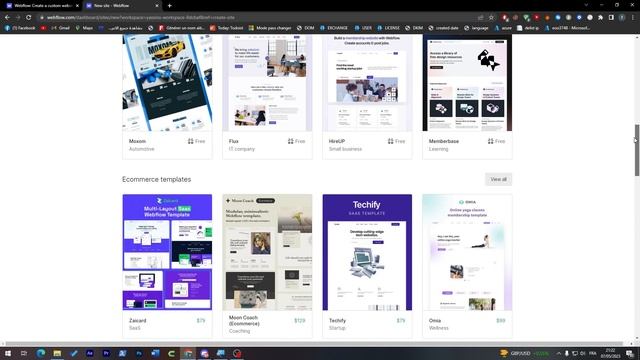The width and height of the screenshot is (640, 360).
Task: Click the Zaicard template title
Action: tap(138, 320)
